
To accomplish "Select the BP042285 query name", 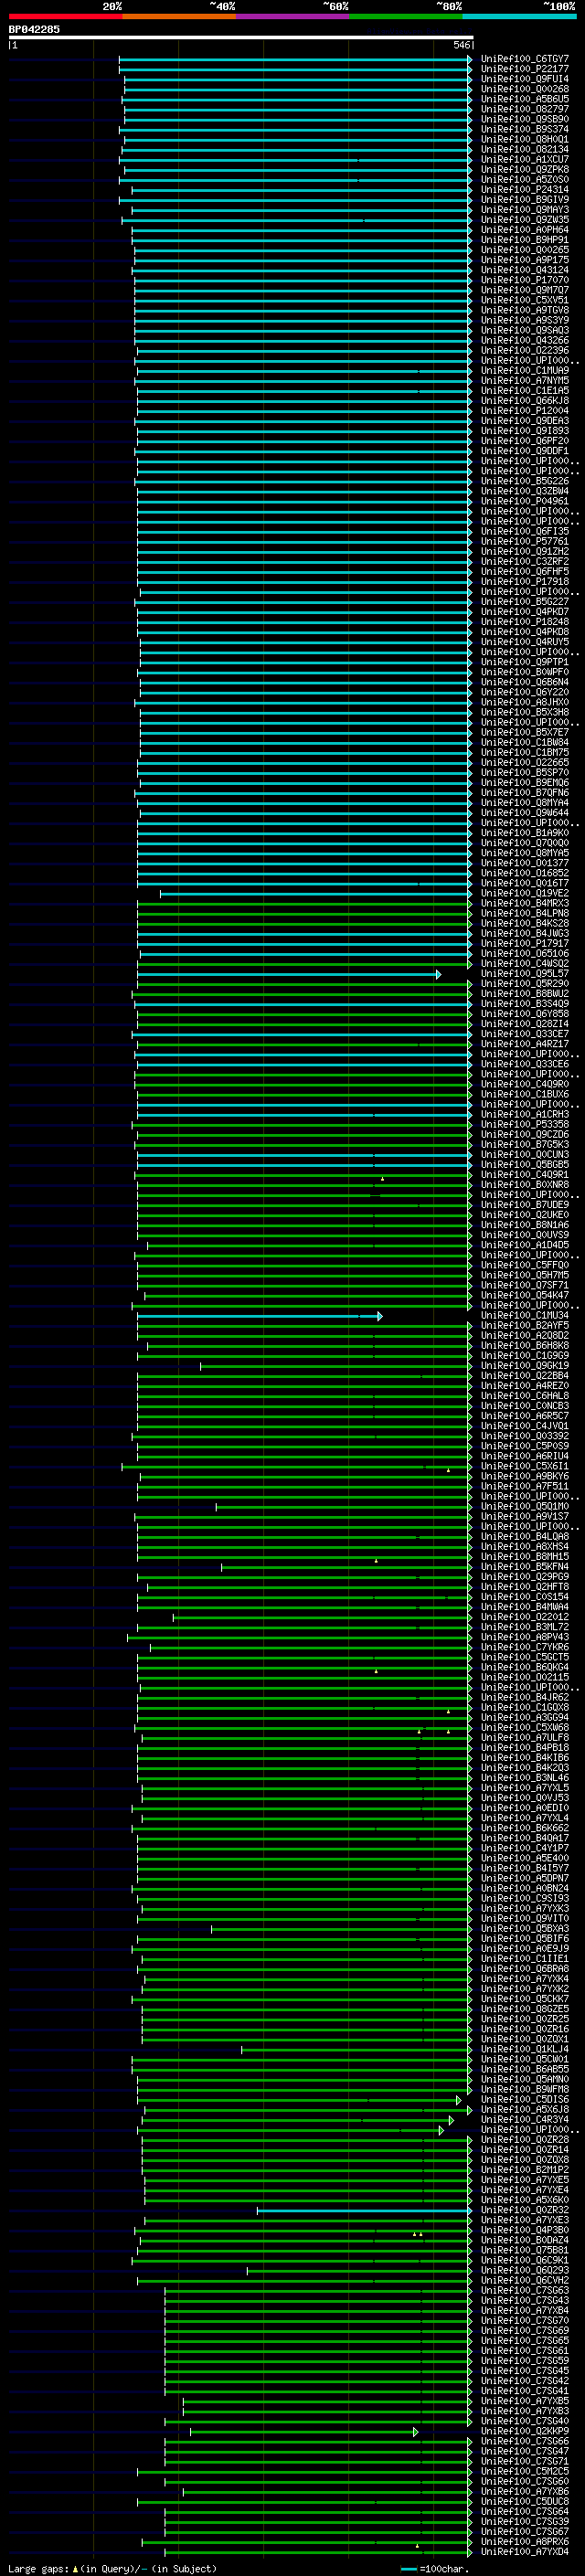I will click(34, 29).
